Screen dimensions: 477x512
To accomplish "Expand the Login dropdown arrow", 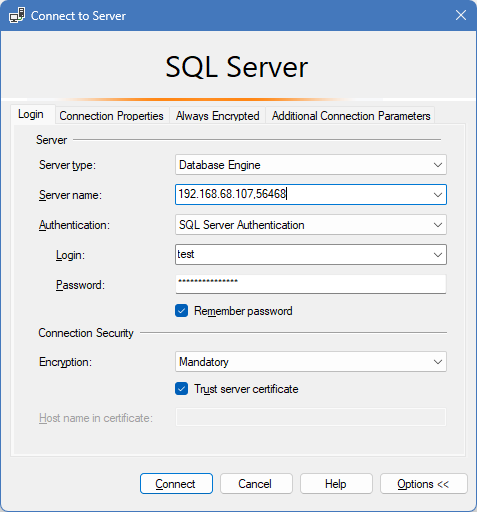I will point(438,255).
